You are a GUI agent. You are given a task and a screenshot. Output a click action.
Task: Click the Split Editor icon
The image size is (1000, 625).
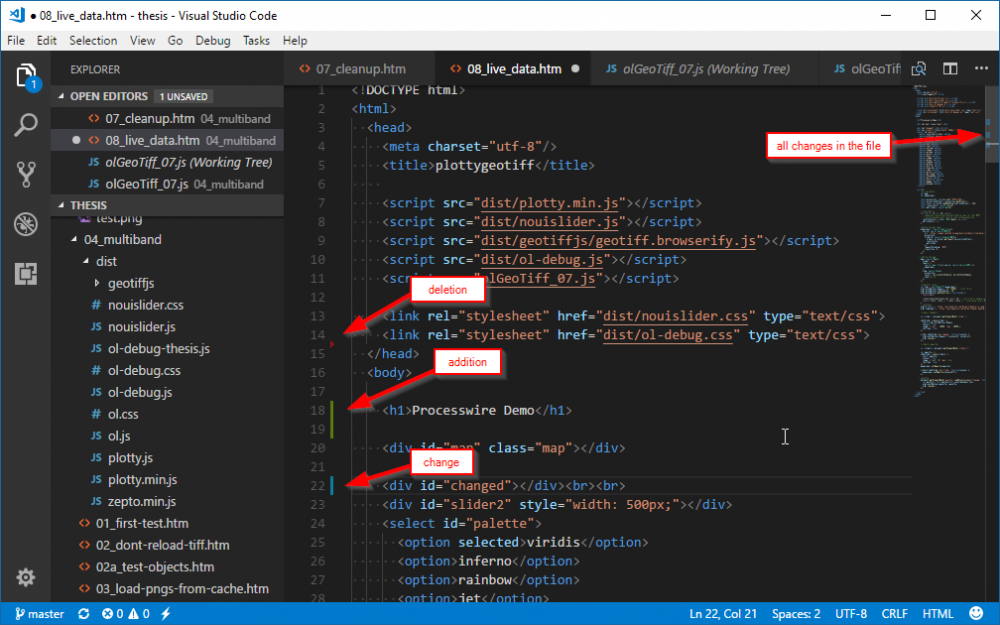pos(949,69)
